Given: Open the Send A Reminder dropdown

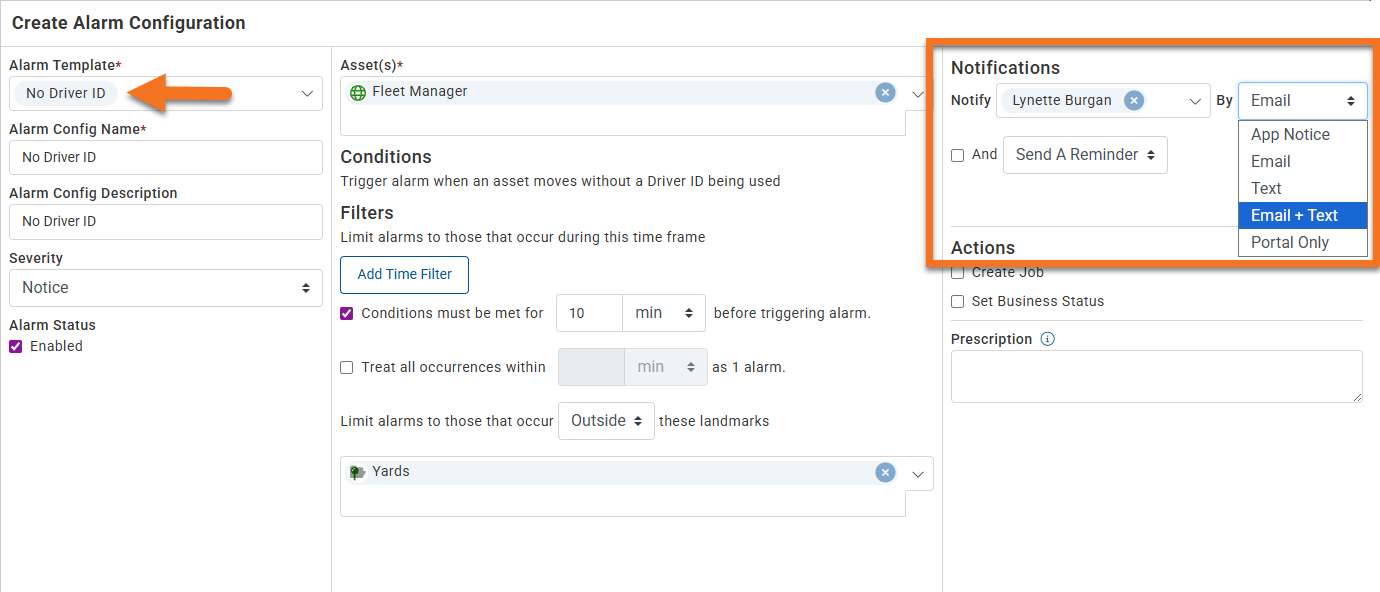Looking at the screenshot, I should click(x=1085, y=155).
